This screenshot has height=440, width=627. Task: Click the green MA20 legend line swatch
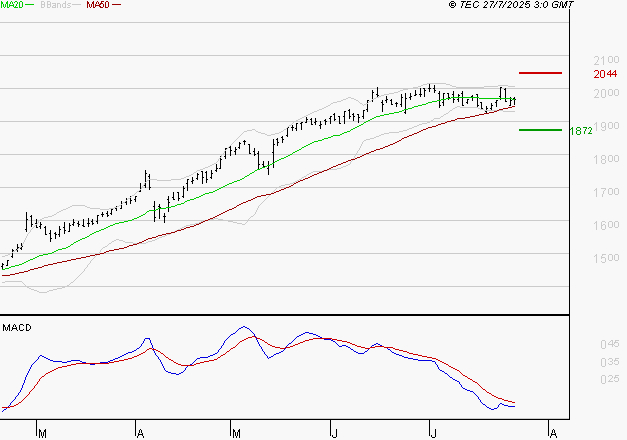pyautogui.click(x=30, y=5)
